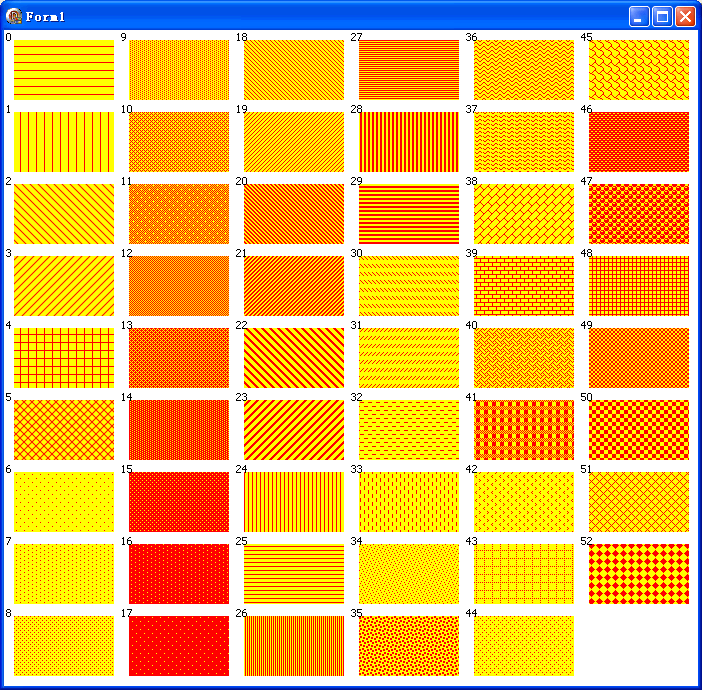Viewport: 702px width, 690px height.
Task: Click the number label 9
Action: tap(124, 37)
